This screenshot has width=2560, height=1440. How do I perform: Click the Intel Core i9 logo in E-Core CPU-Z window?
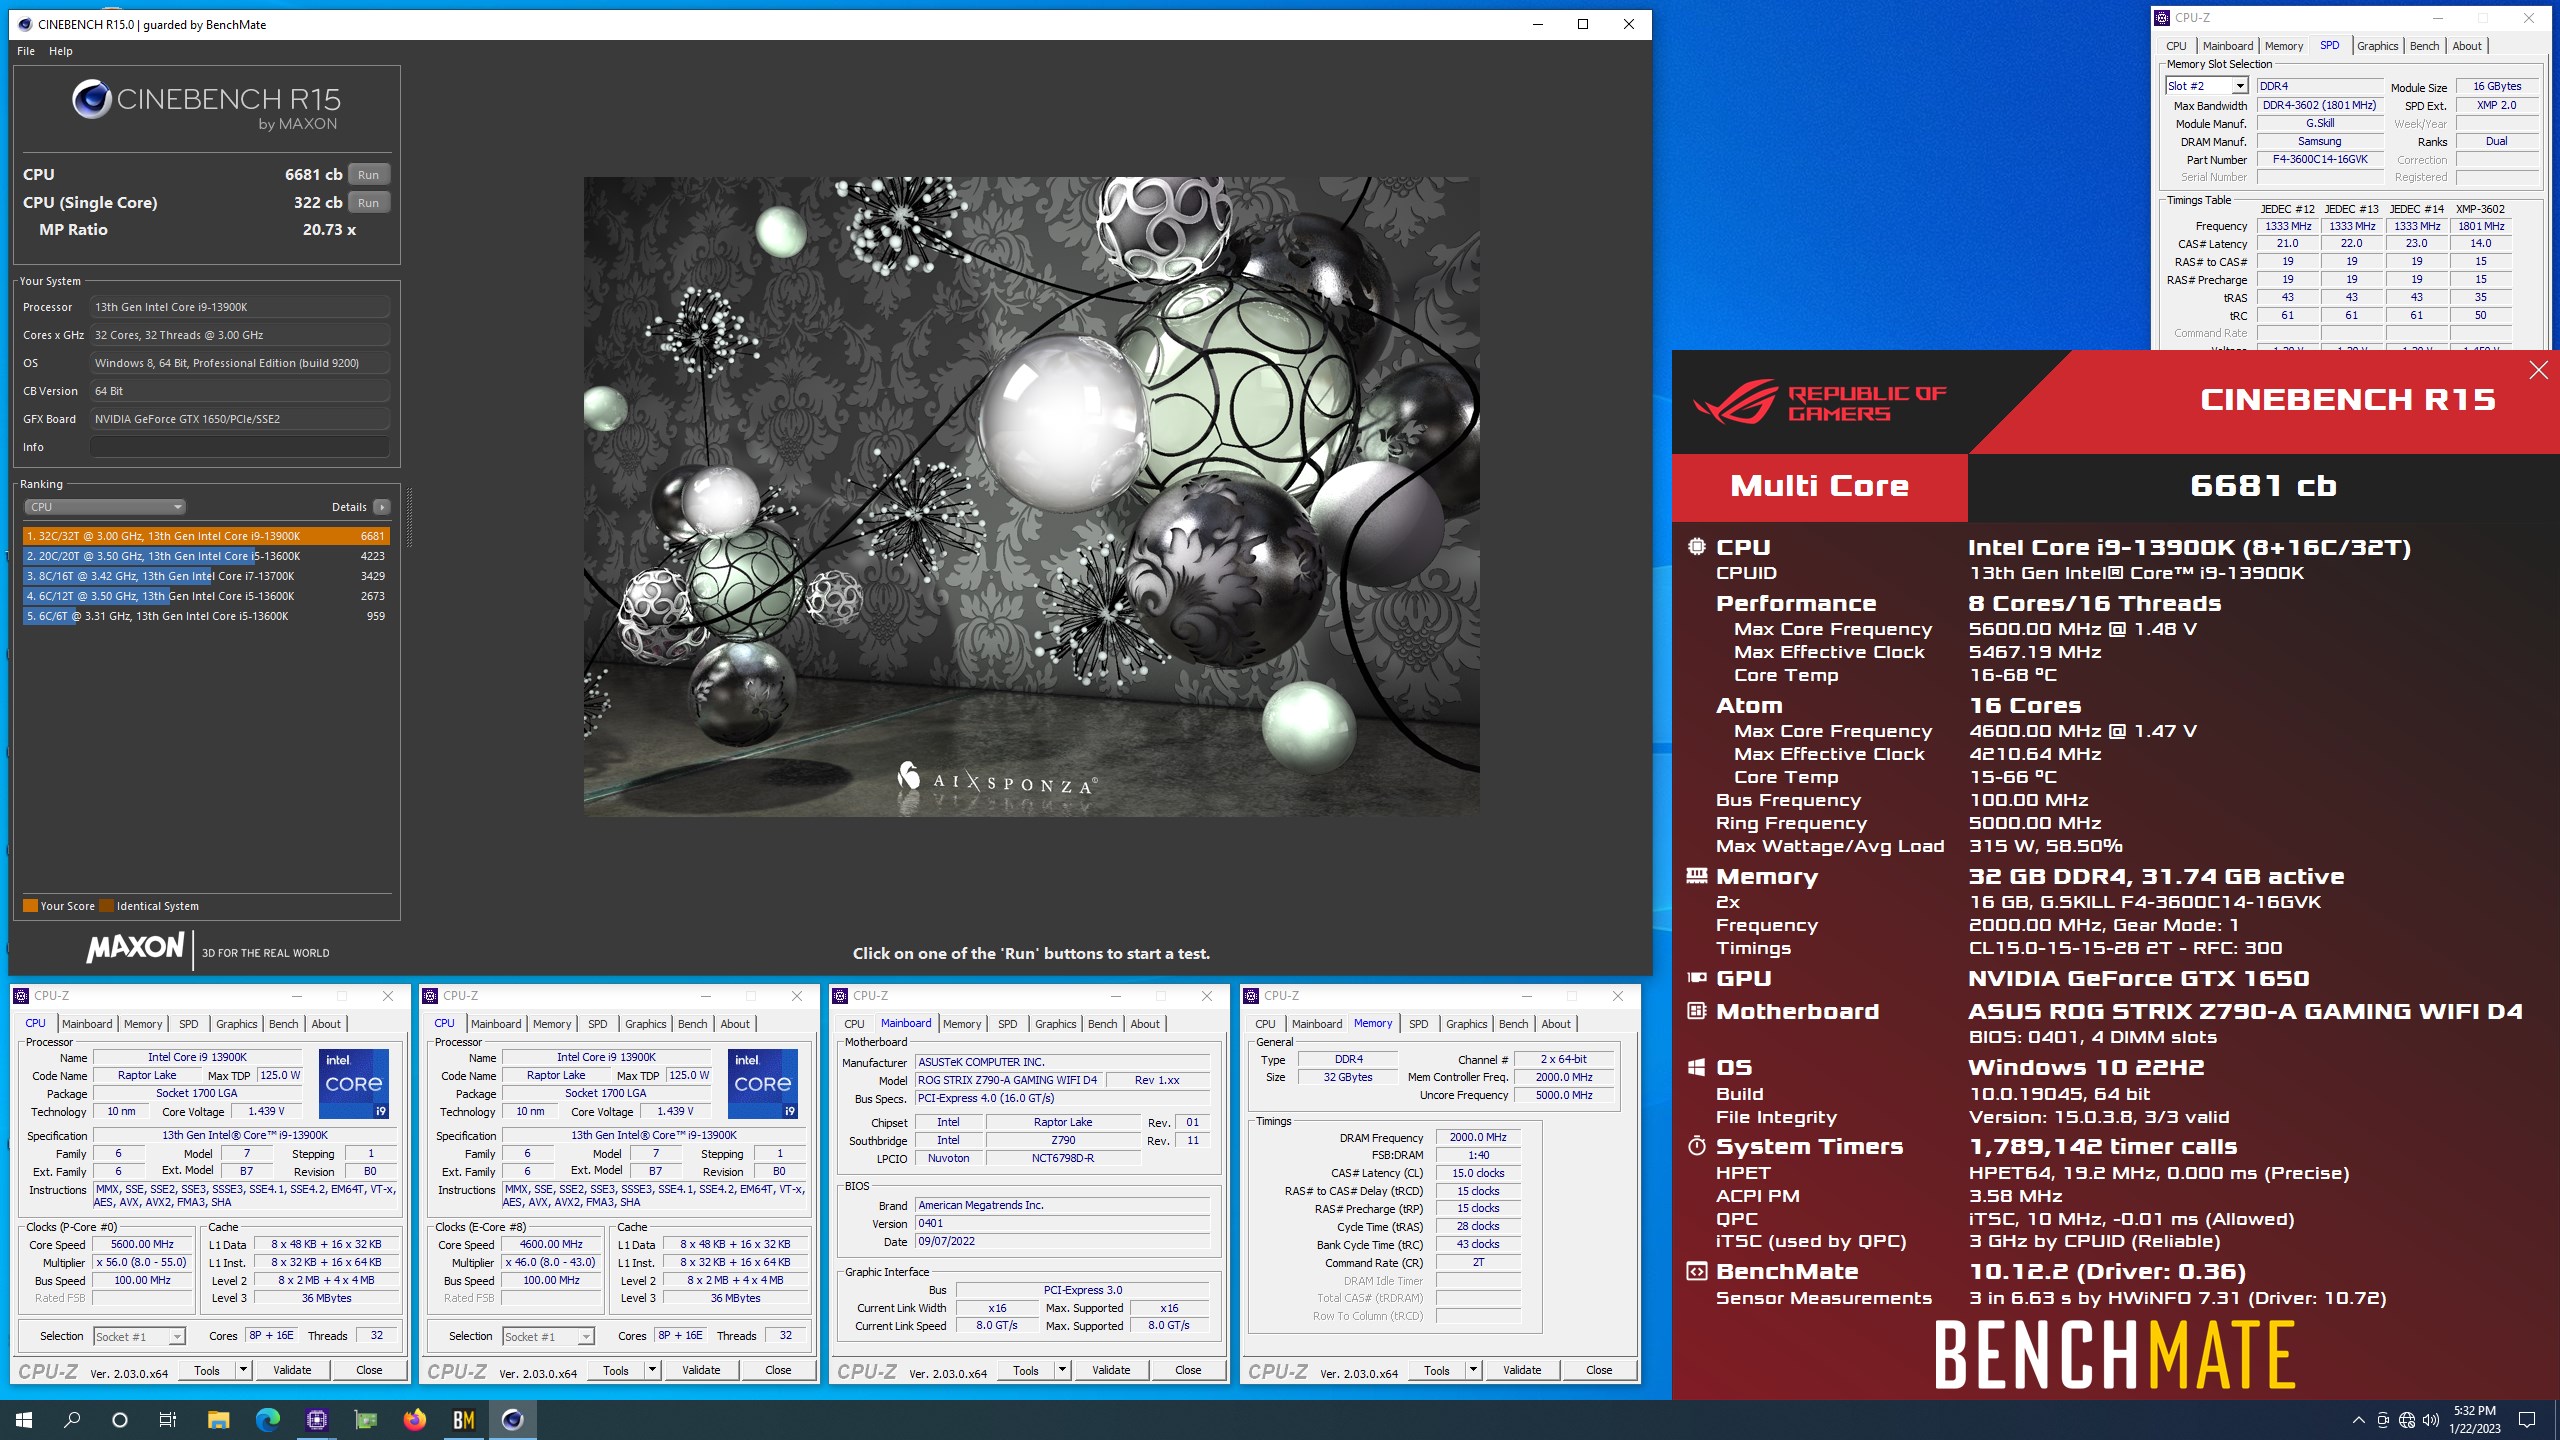pos(763,1083)
